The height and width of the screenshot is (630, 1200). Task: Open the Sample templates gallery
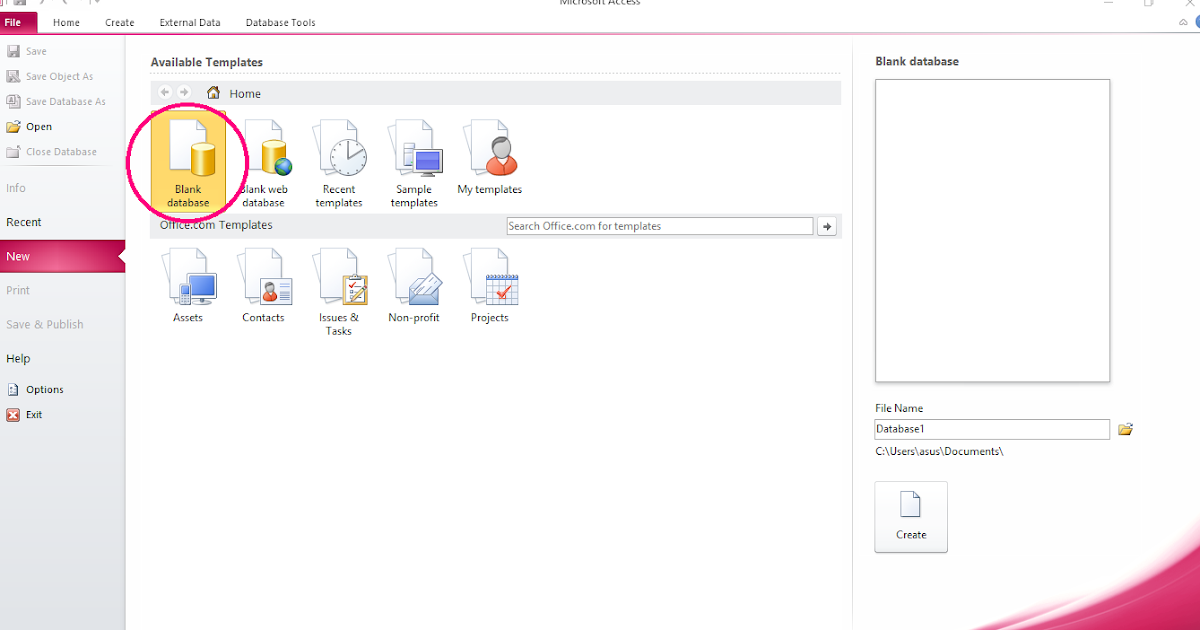414,160
